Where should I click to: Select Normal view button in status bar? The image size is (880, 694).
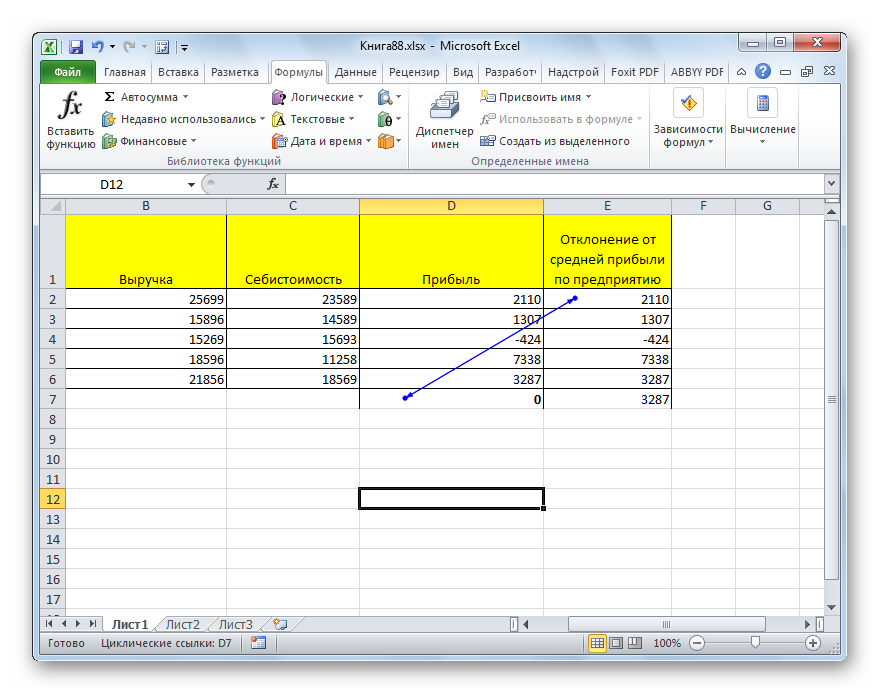pos(597,643)
